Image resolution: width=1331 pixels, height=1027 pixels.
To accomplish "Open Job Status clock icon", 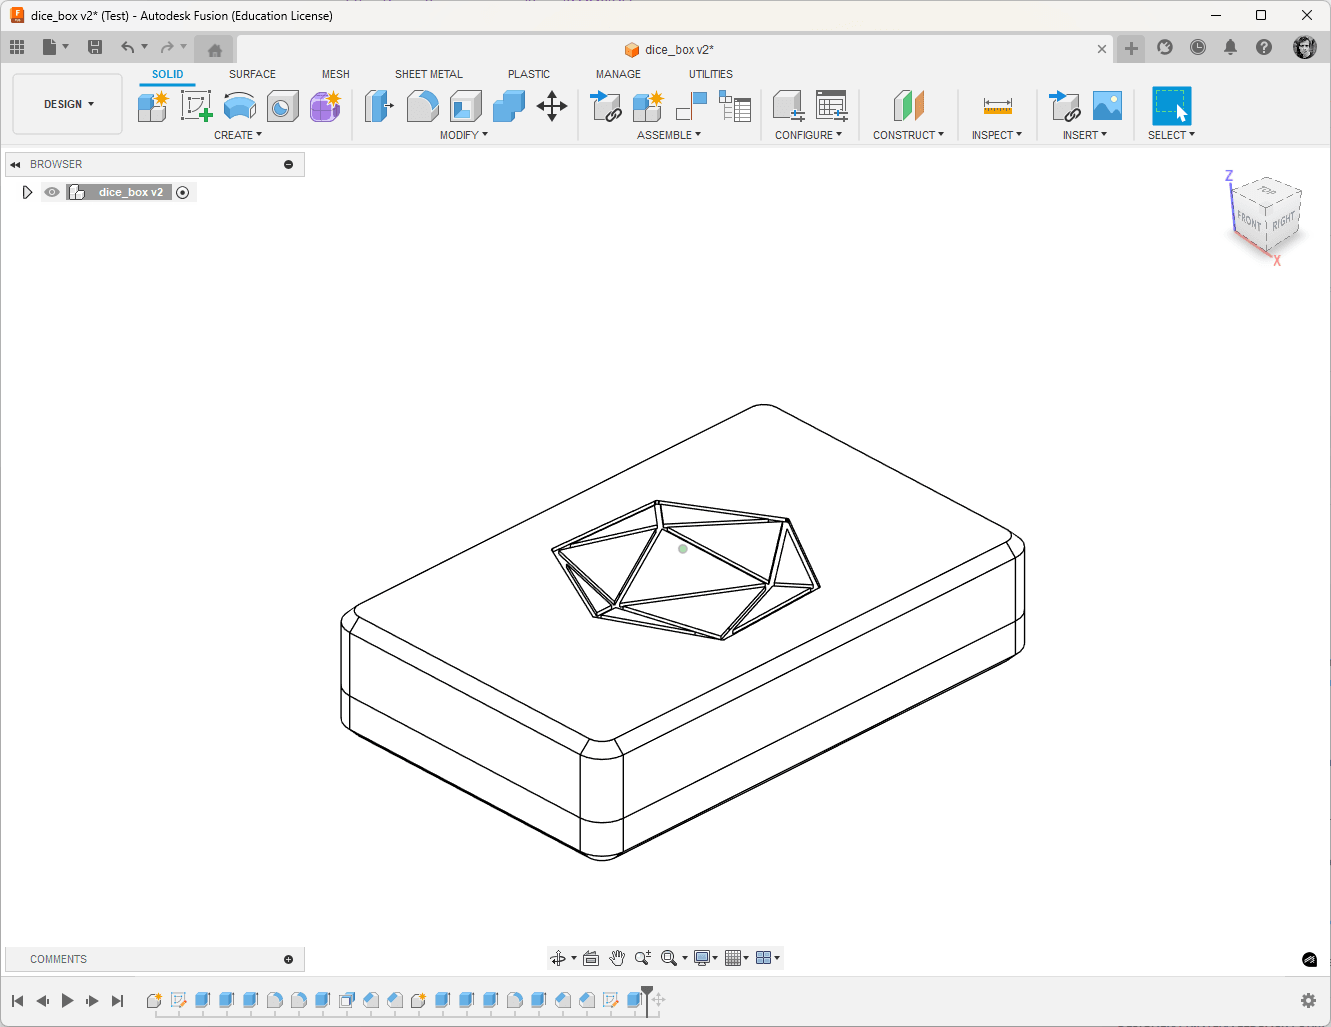I will pos(1198,47).
